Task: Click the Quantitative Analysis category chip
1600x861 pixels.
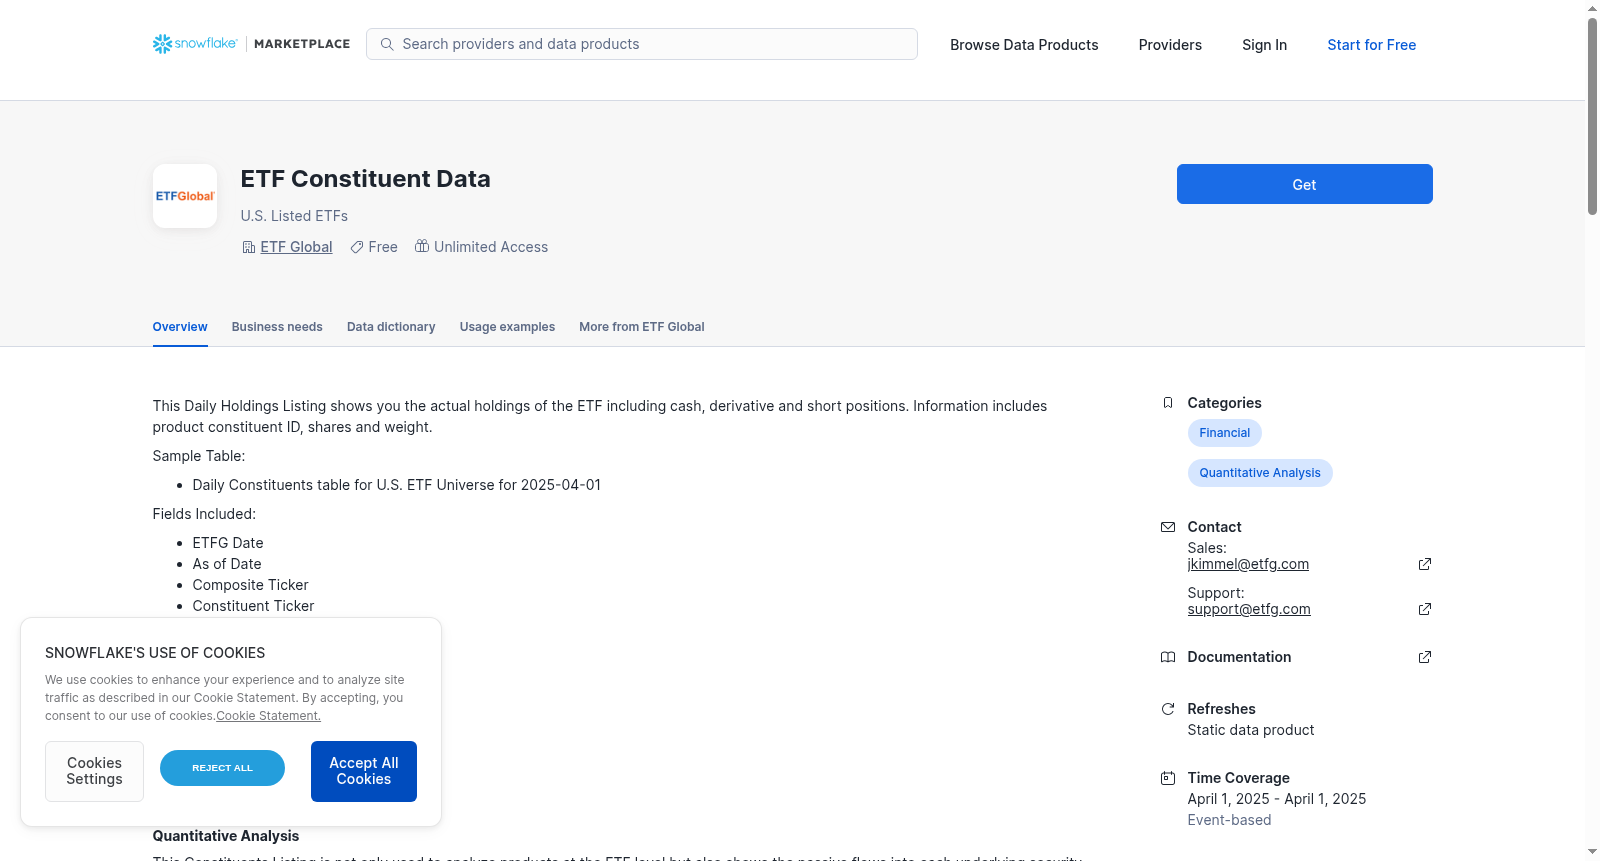Action: pos(1260,473)
